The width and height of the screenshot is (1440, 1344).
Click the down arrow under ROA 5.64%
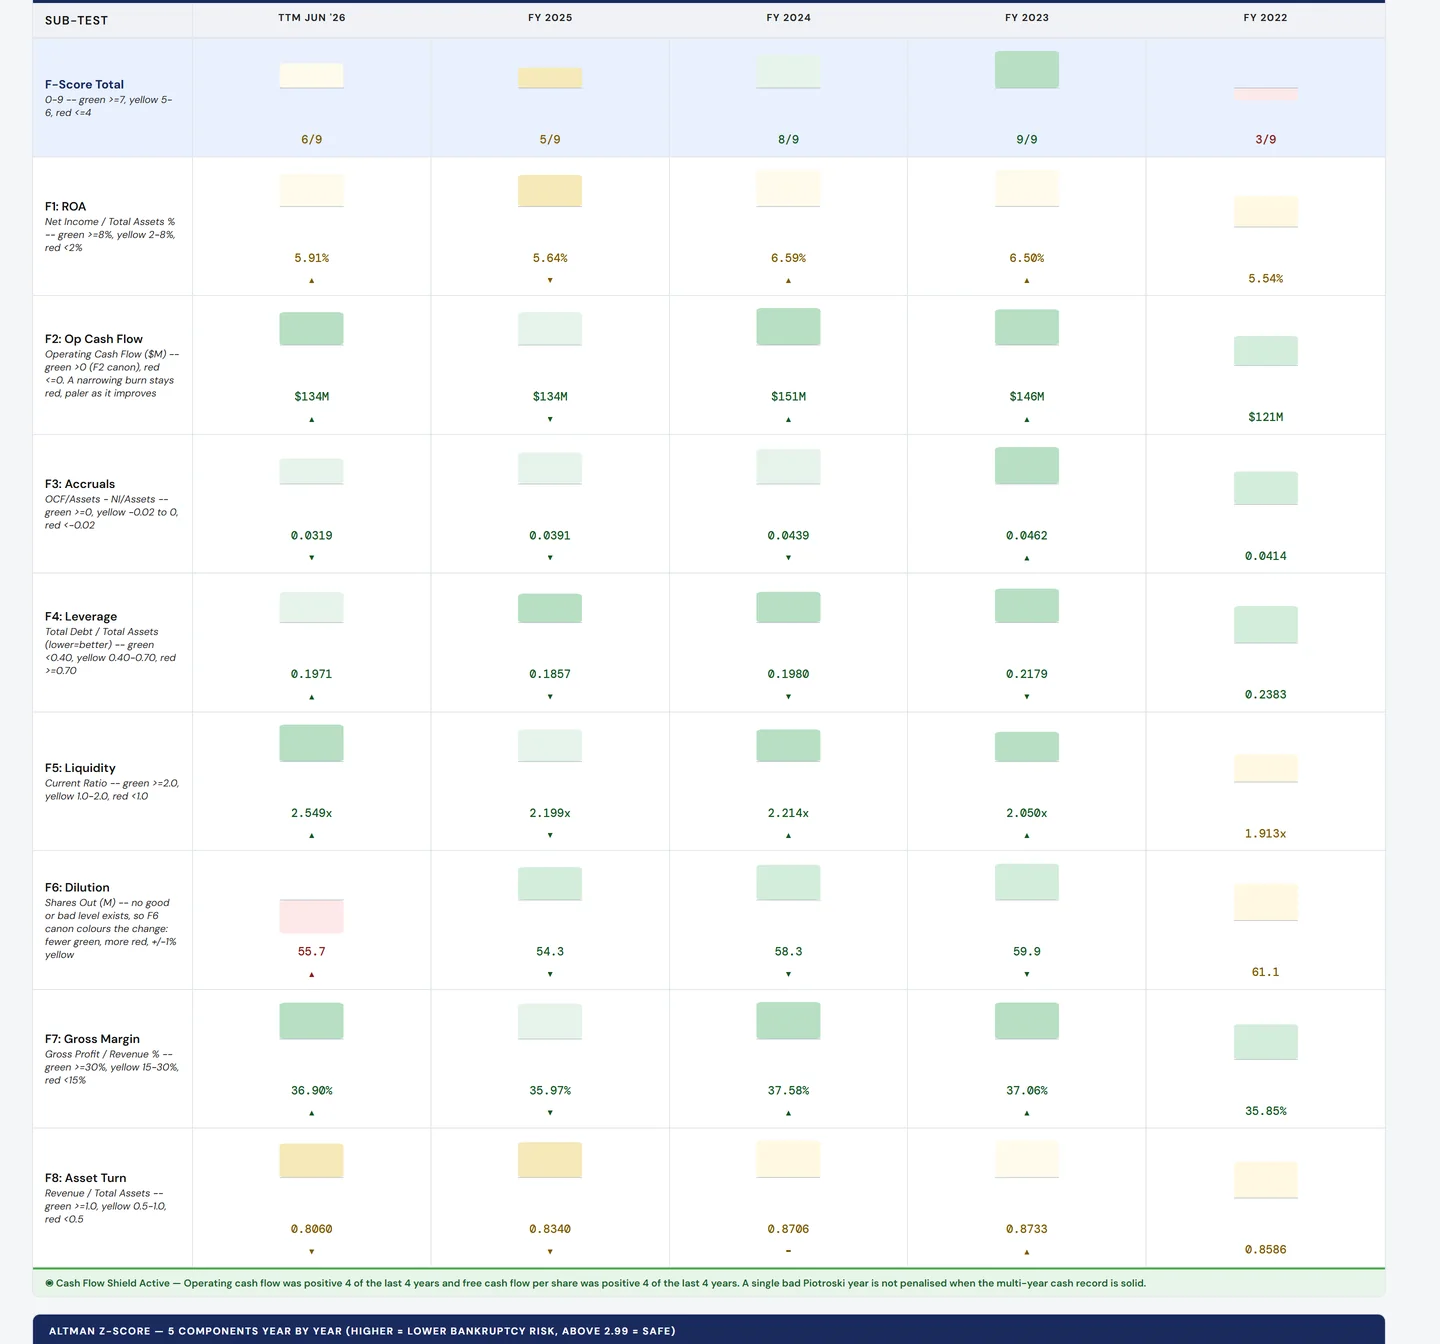click(x=550, y=281)
